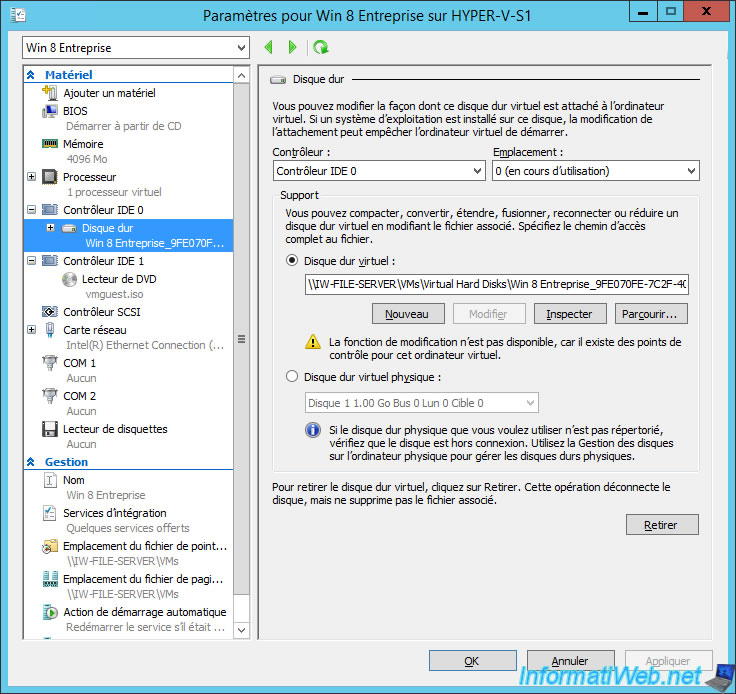Expand the Carte réseau tree node
The height and width of the screenshot is (694, 736).
coord(31,330)
